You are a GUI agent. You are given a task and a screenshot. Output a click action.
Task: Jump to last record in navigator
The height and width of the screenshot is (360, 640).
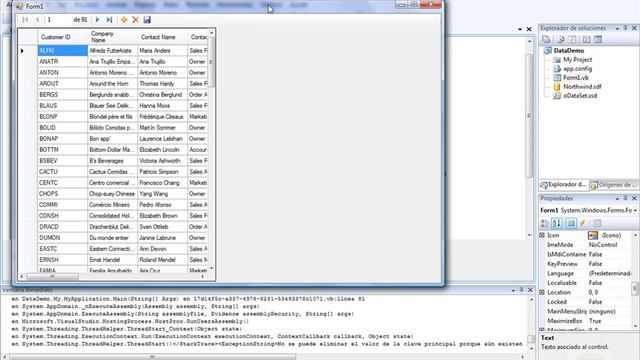(x=109, y=20)
